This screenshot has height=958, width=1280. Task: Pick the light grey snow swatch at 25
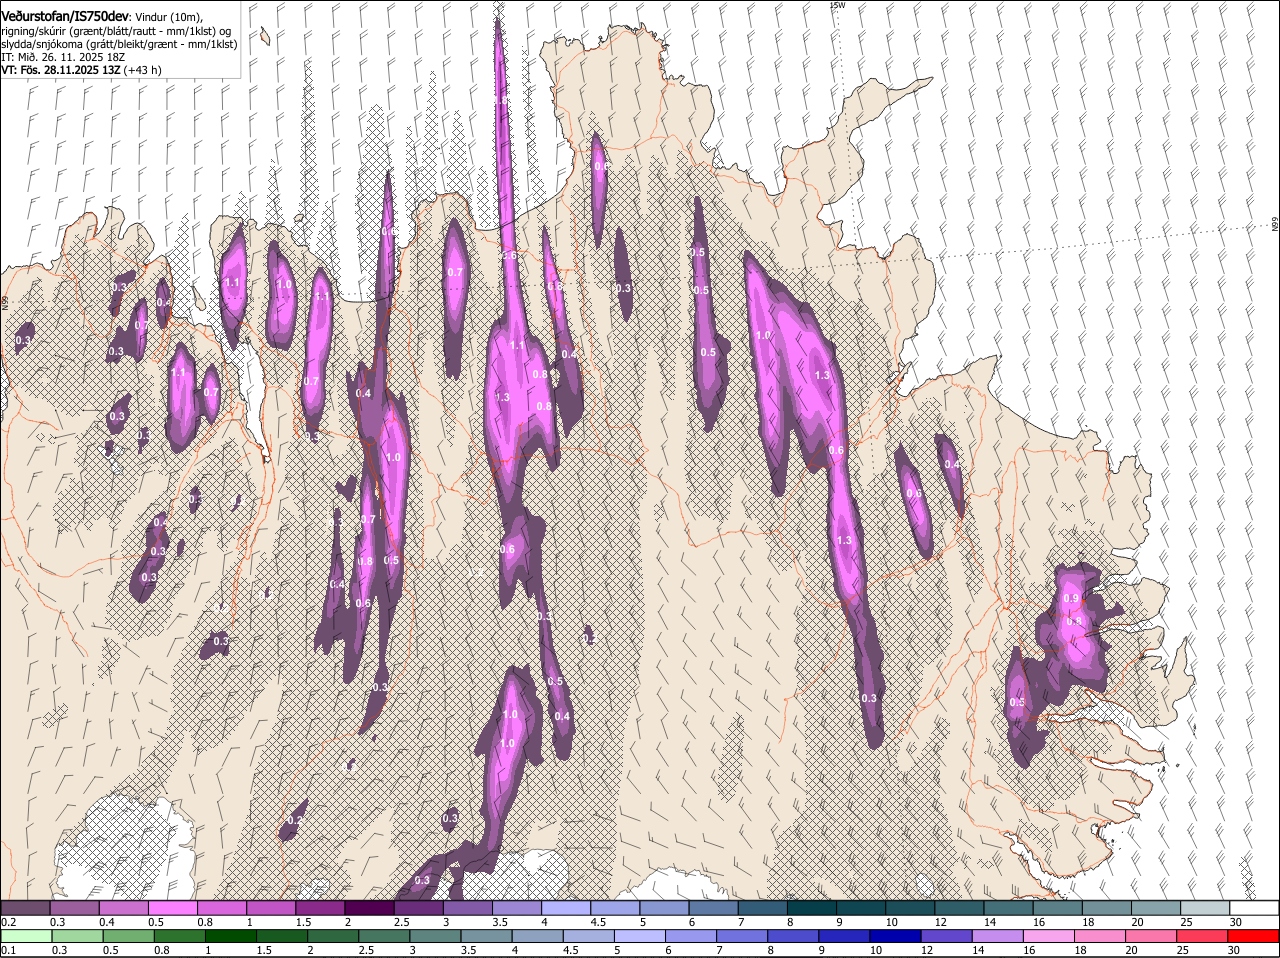click(1205, 908)
